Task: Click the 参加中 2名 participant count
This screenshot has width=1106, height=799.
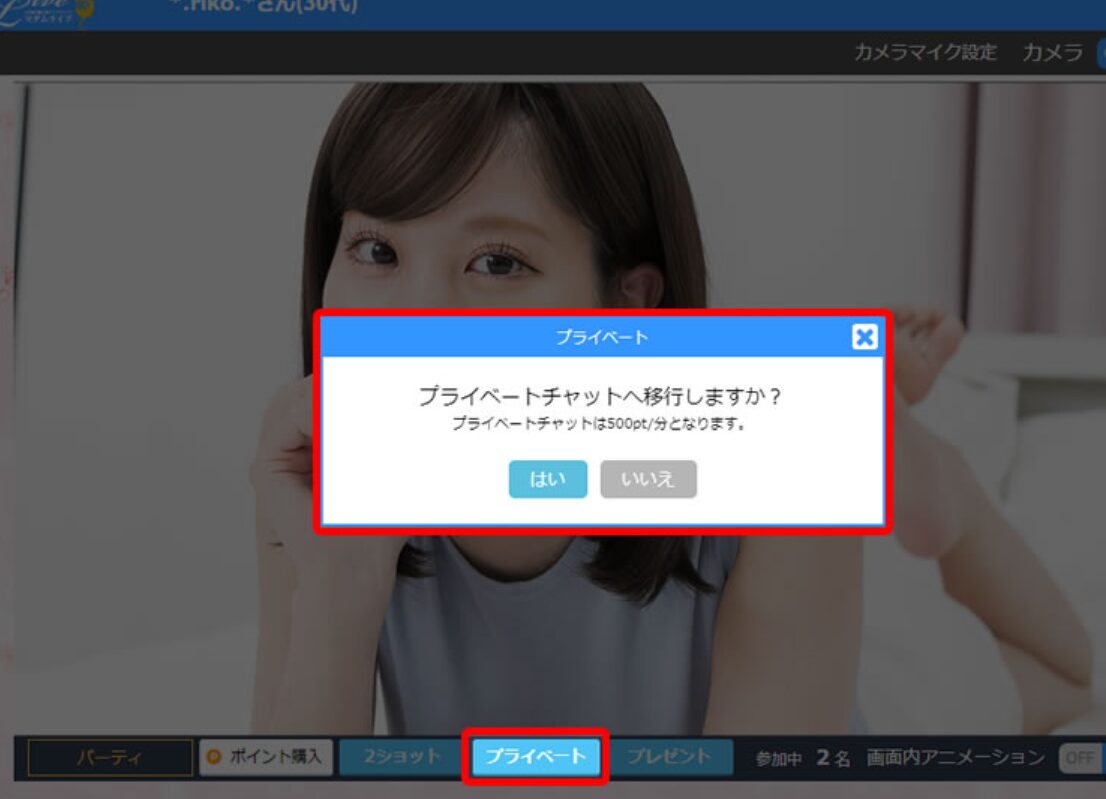Action: pyautogui.click(x=803, y=758)
